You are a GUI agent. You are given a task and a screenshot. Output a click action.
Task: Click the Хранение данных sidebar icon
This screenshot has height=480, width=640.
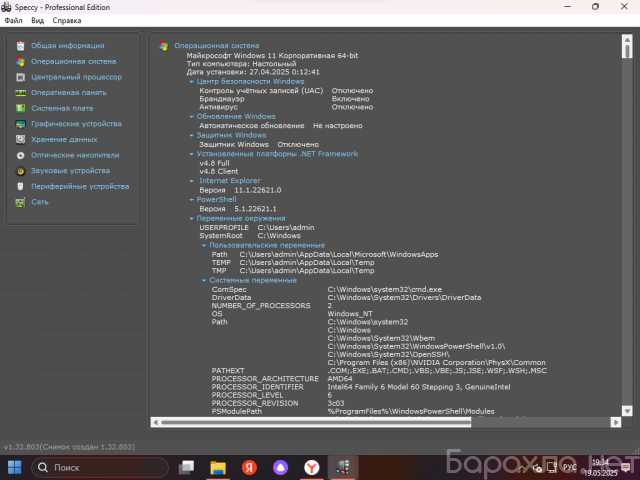pos(20,140)
